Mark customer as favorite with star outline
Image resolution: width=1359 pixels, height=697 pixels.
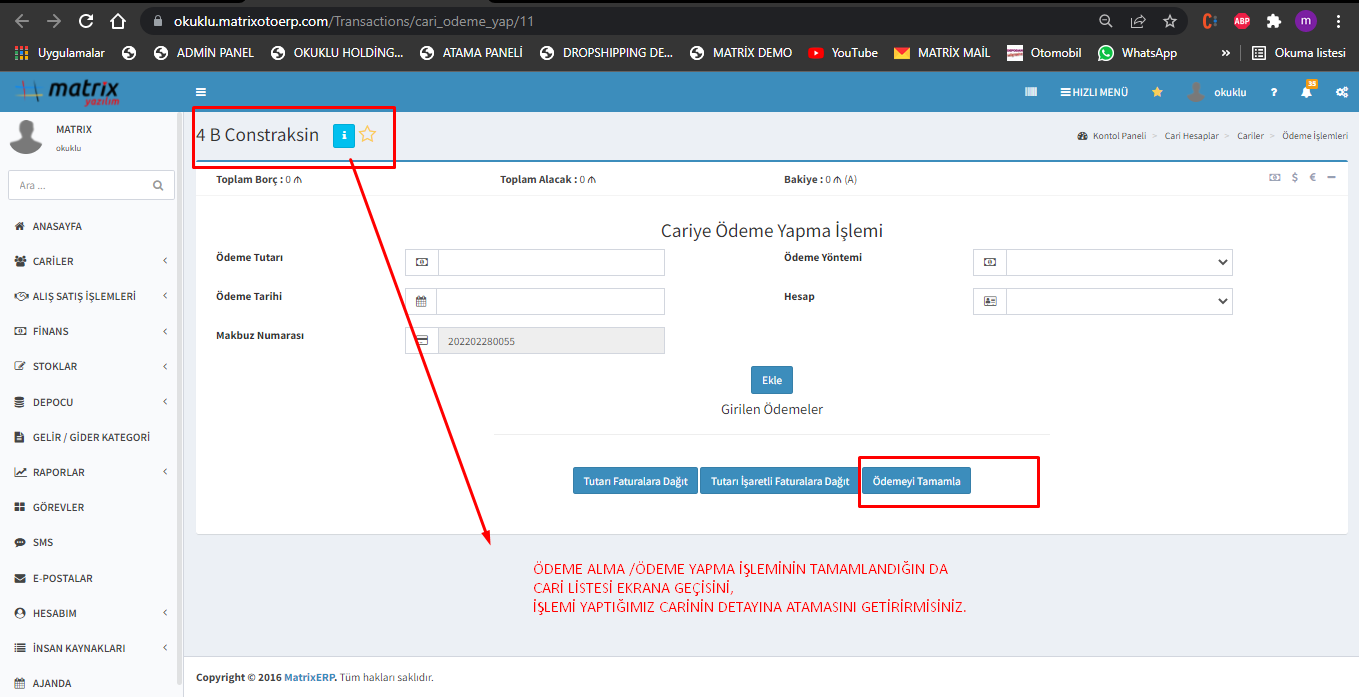(367, 135)
